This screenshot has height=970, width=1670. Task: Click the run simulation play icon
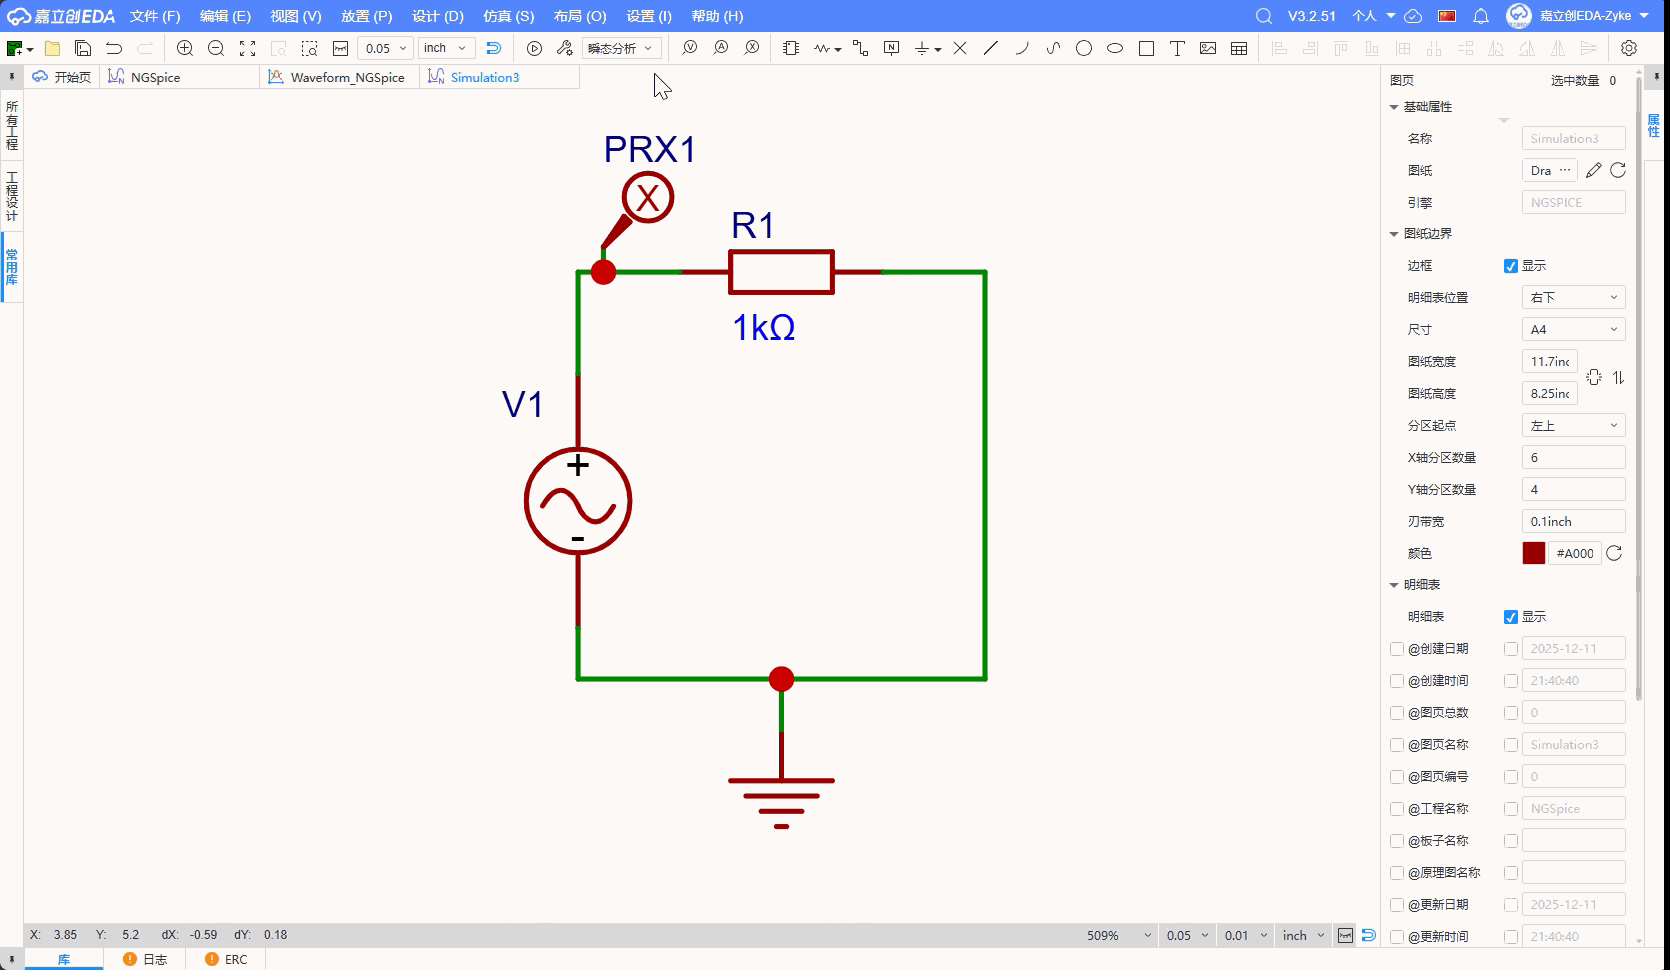point(534,48)
